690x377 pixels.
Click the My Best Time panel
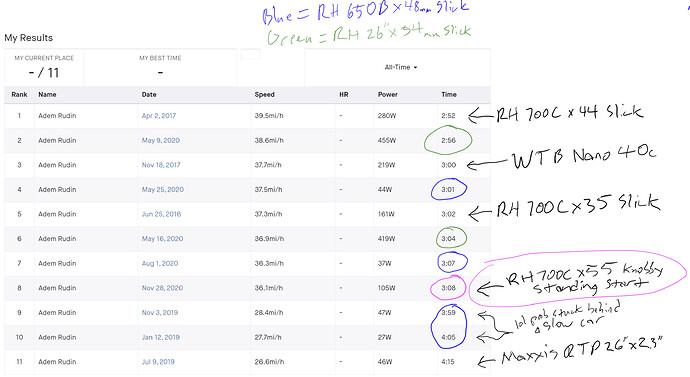click(160, 67)
